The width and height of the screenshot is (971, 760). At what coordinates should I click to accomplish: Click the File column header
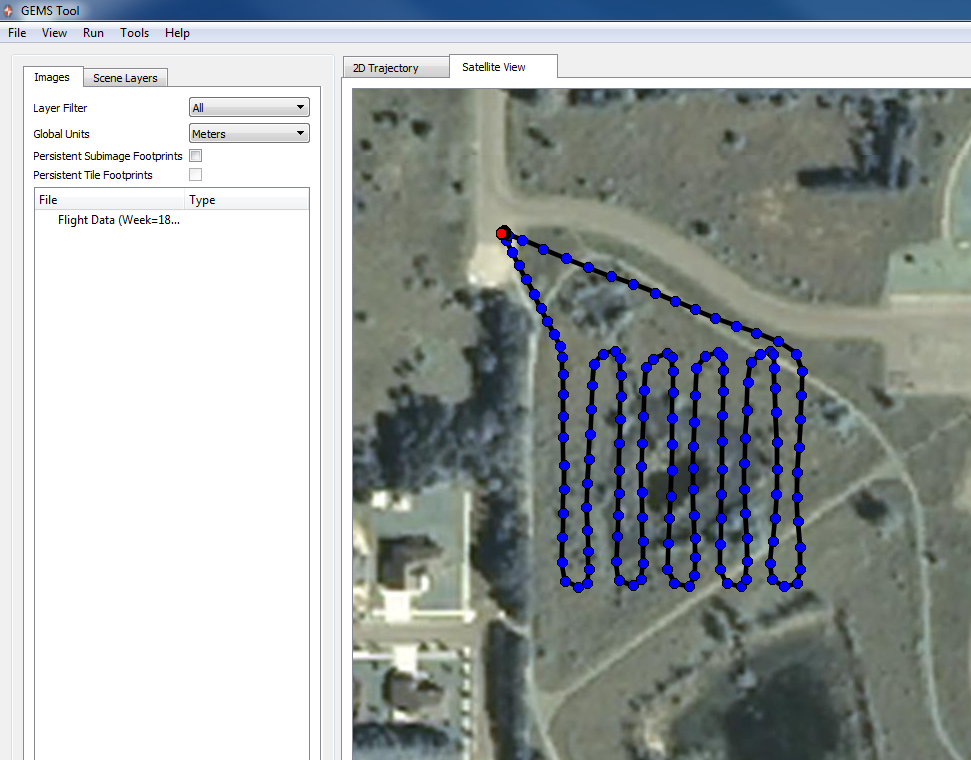point(47,199)
